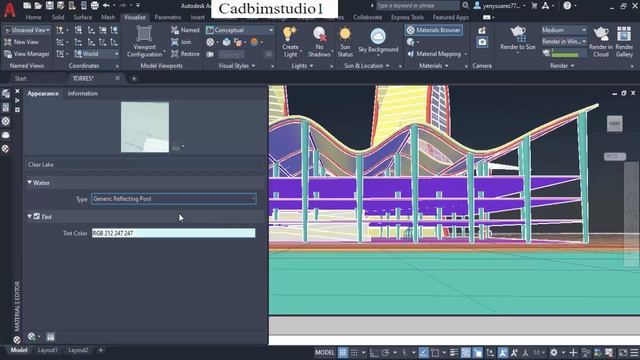Click the search magnifier icon in title bar

pyautogui.click(x=466, y=6)
